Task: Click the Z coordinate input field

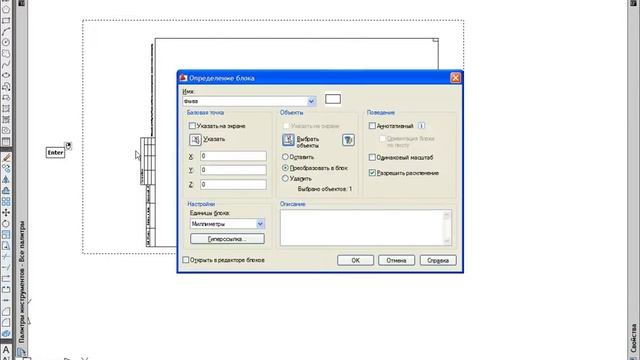Action: (x=233, y=184)
